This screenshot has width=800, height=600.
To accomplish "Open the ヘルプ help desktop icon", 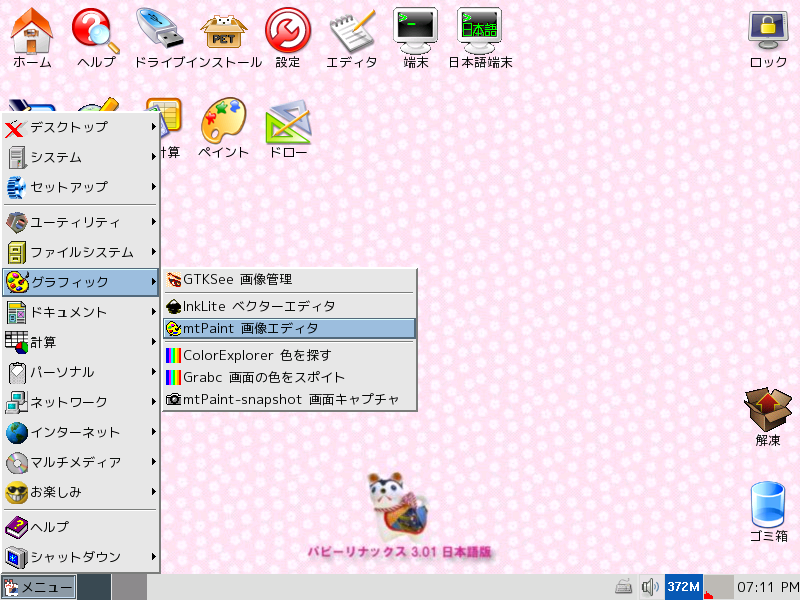I will [x=96, y=30].
